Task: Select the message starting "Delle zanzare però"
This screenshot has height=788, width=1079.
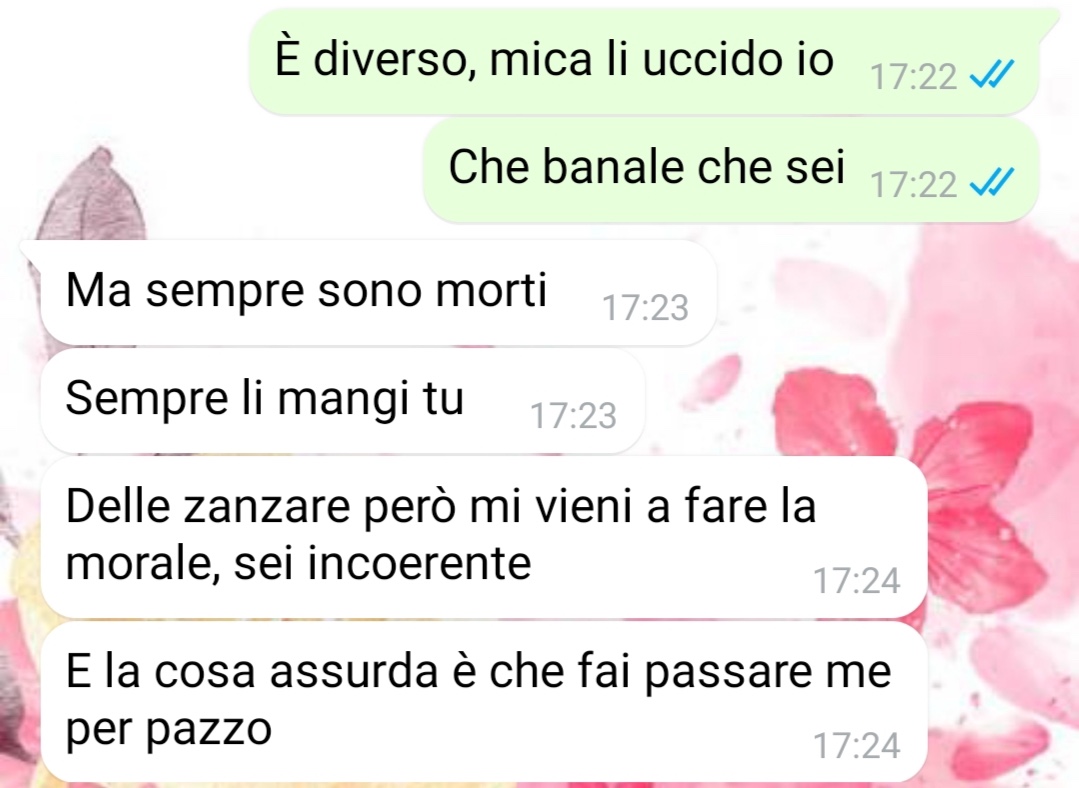Action: point(484,537)
